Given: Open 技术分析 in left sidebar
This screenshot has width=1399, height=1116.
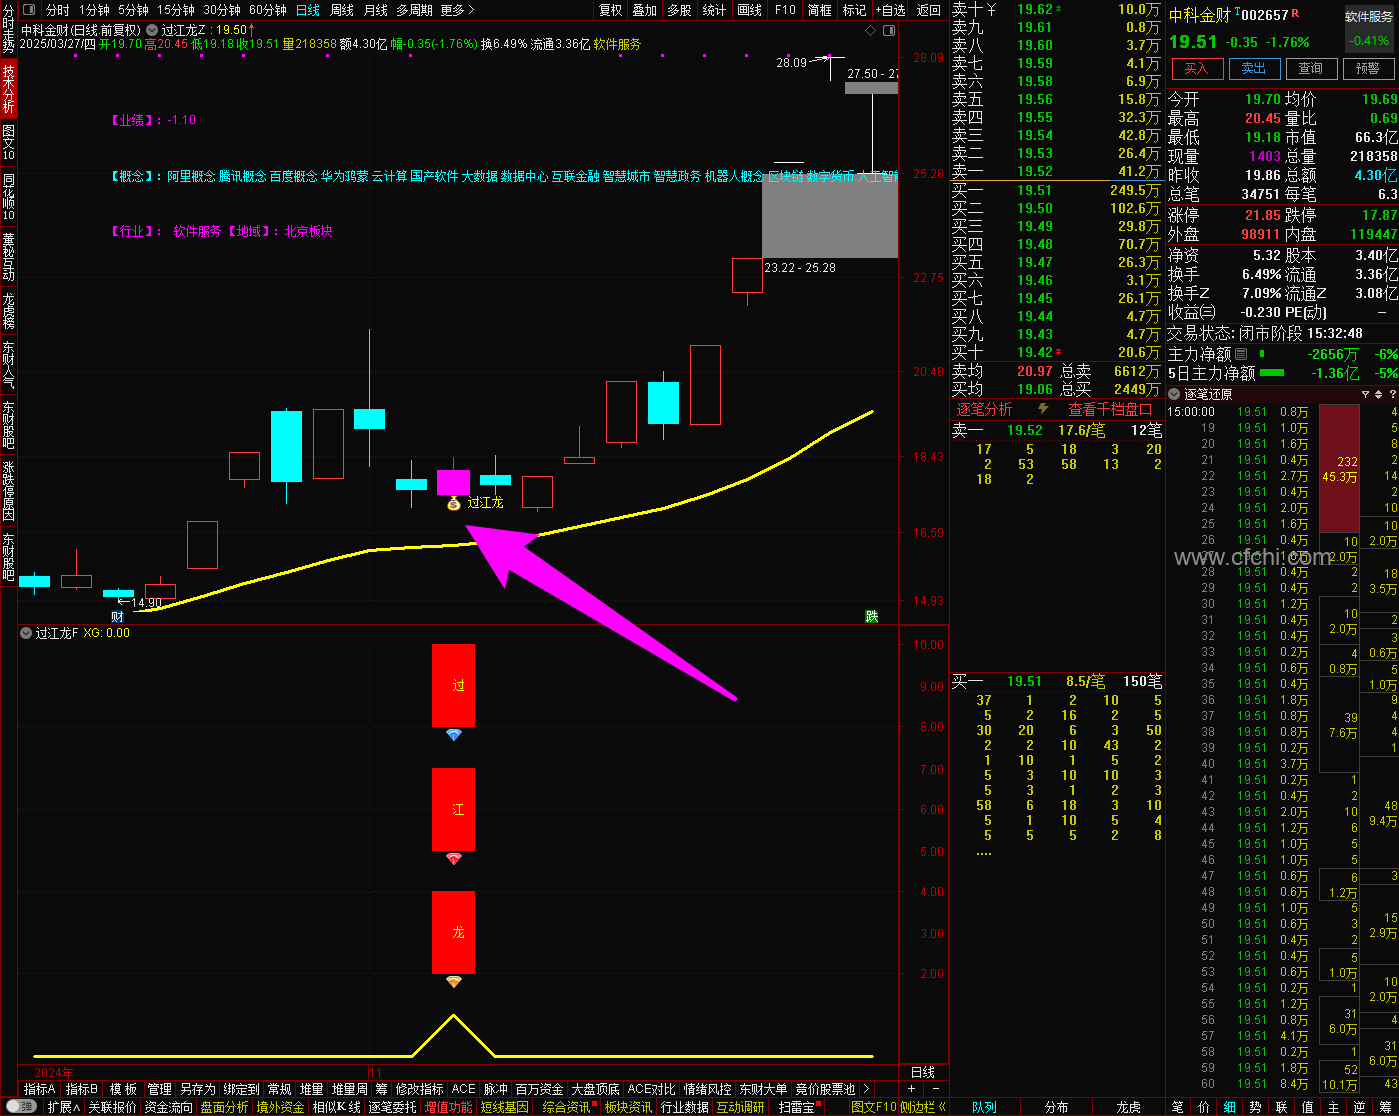Looking at the screenshot, I should pyautogui.click(x=8, y=88).
